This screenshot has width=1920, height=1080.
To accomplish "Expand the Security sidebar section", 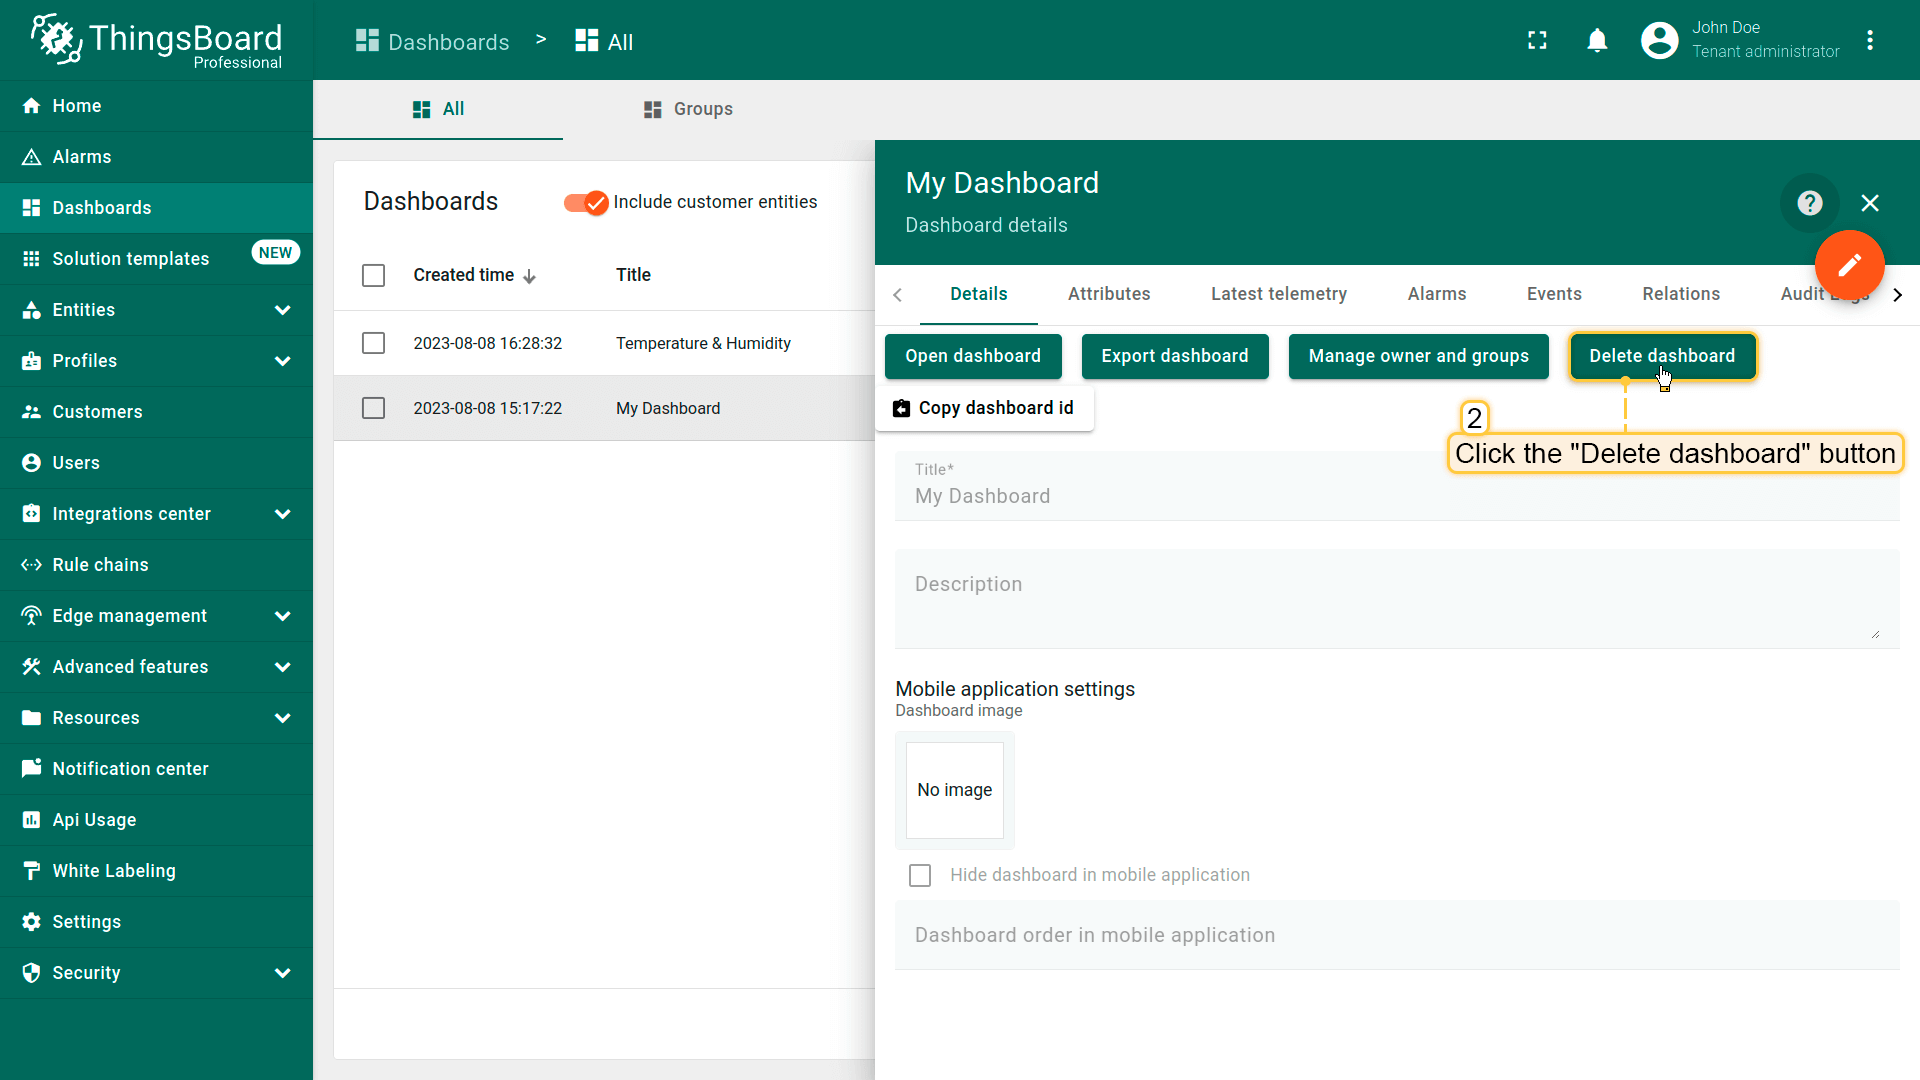I will coord(282,973).
